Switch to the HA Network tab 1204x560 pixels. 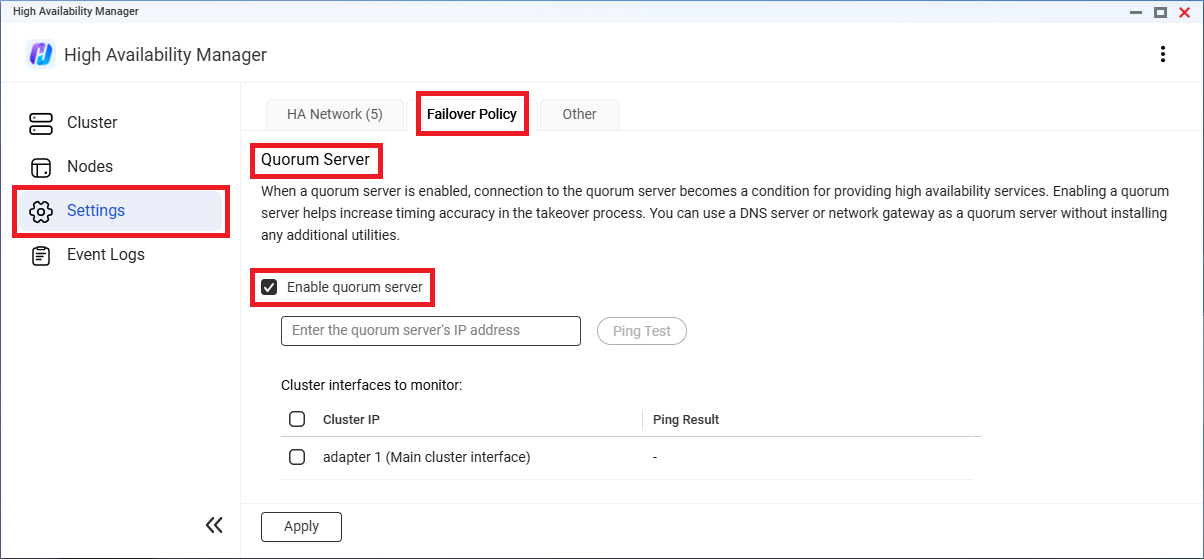334,114
